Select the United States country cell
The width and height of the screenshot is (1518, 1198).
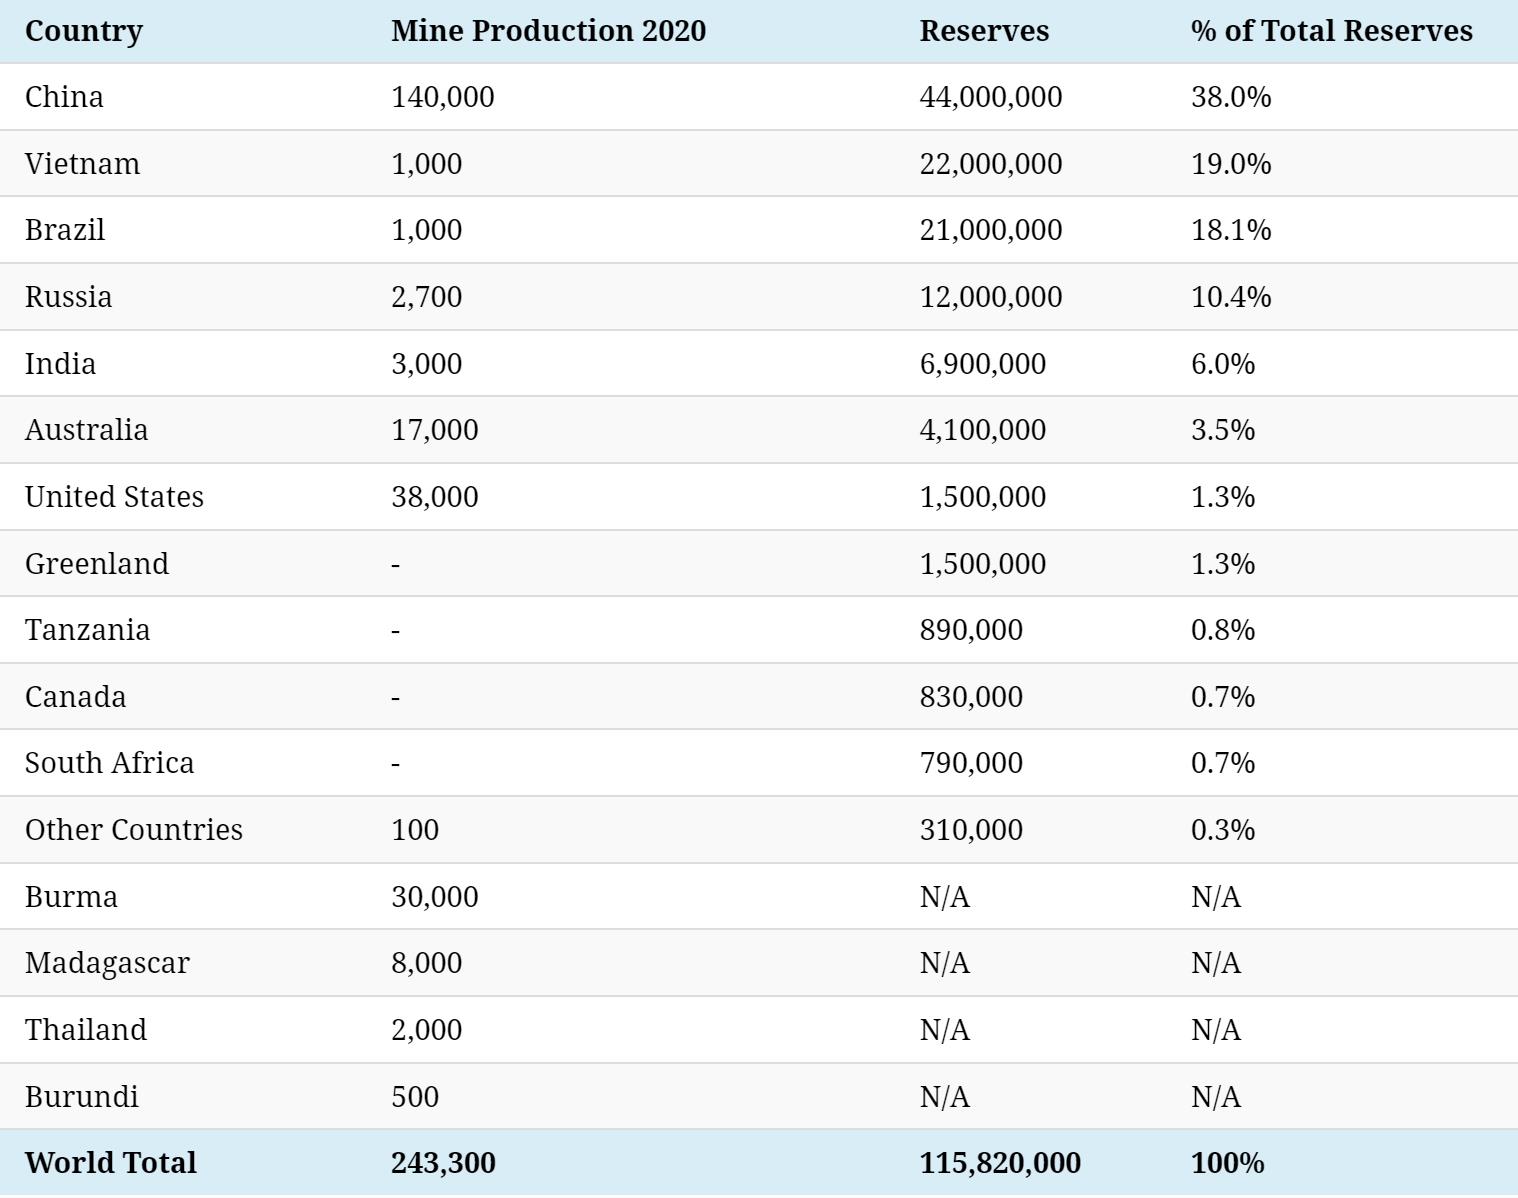(114, 497)
